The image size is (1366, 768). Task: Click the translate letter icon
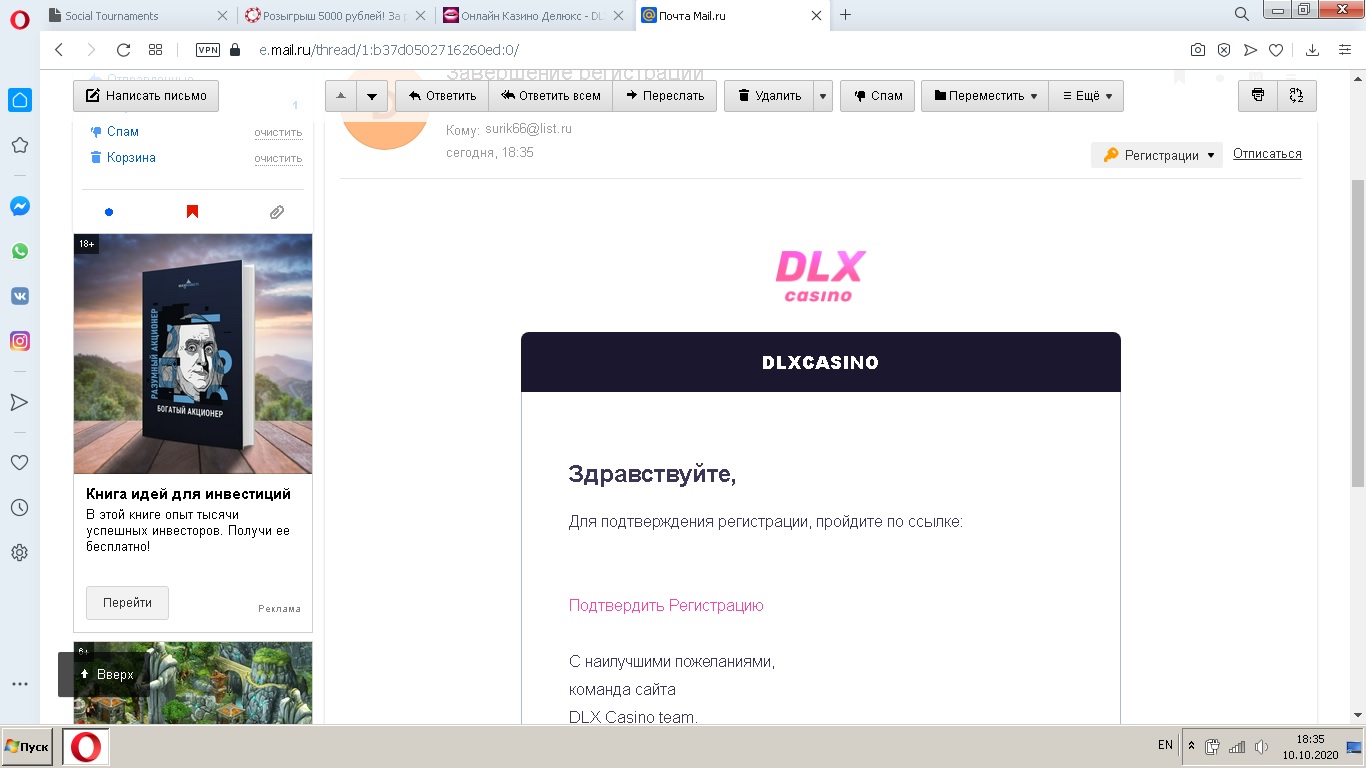1297,96
